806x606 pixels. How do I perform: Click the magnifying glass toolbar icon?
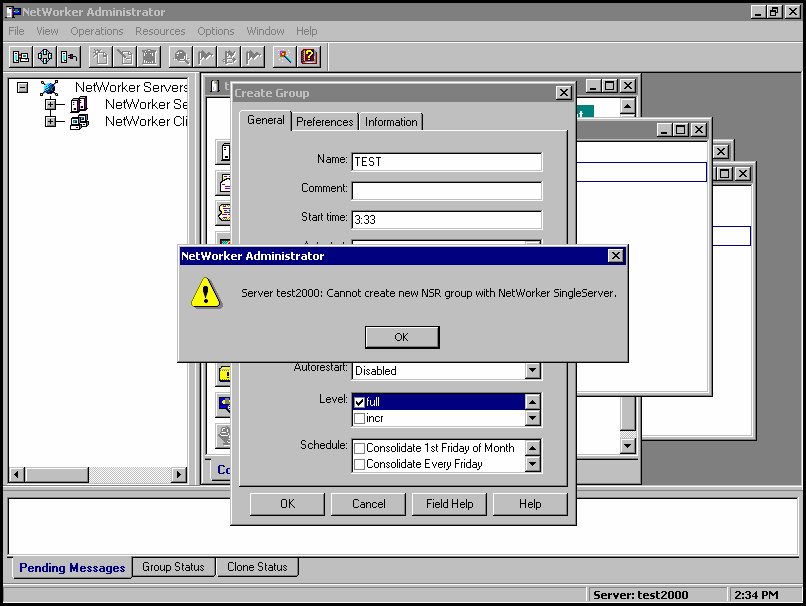click(x=181, y=57)
